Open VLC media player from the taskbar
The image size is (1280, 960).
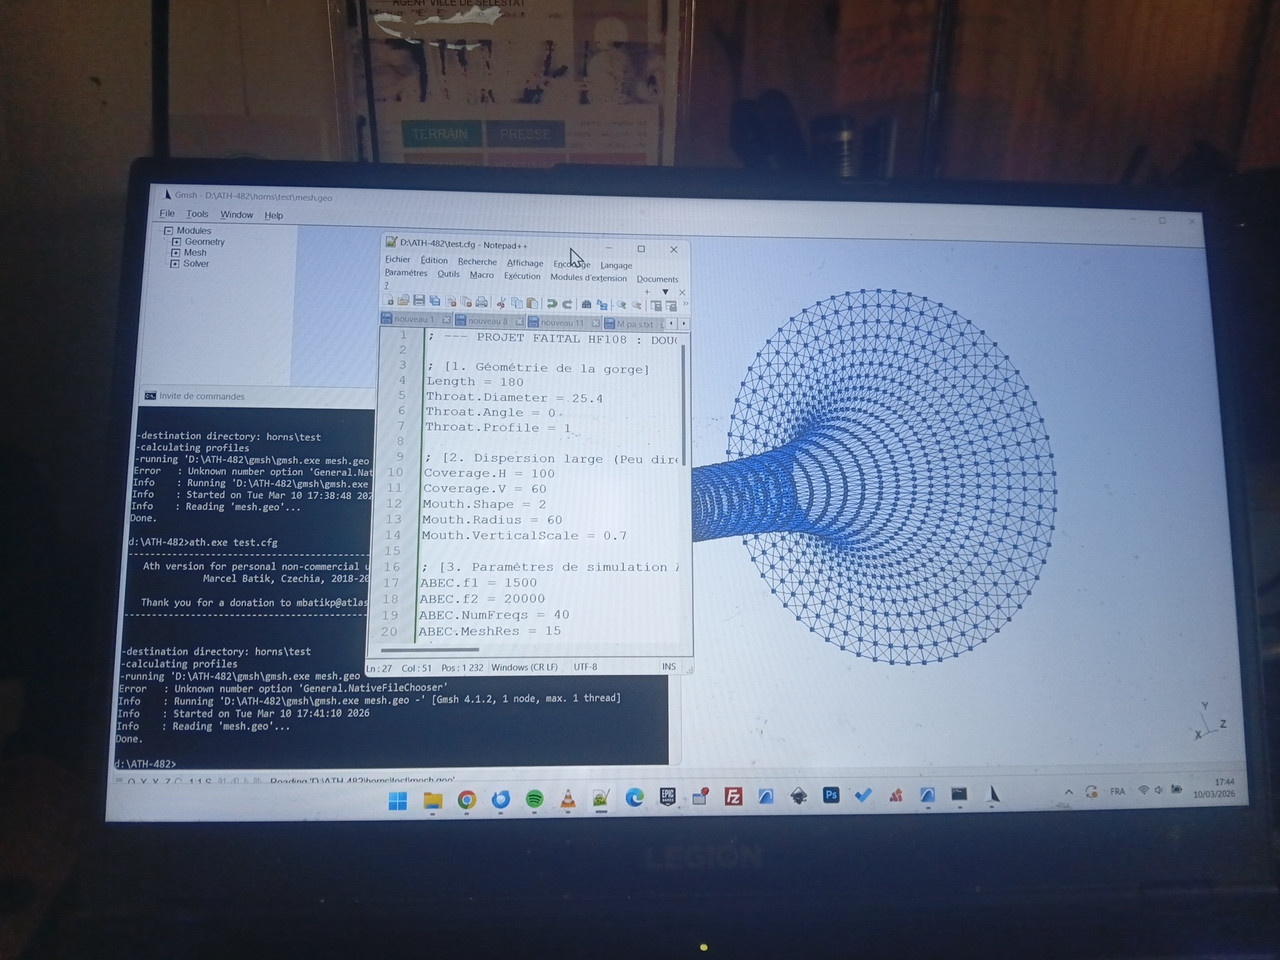[x=568, y=799]
